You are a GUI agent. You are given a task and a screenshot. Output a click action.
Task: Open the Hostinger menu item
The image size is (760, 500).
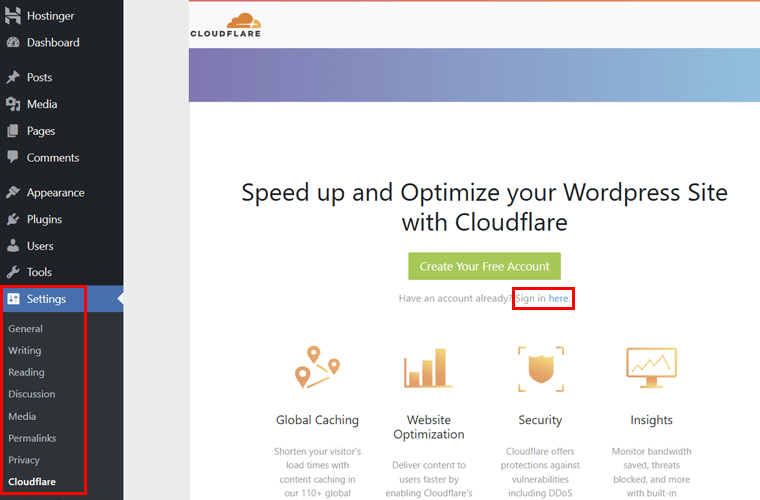[x=62, y=16]
